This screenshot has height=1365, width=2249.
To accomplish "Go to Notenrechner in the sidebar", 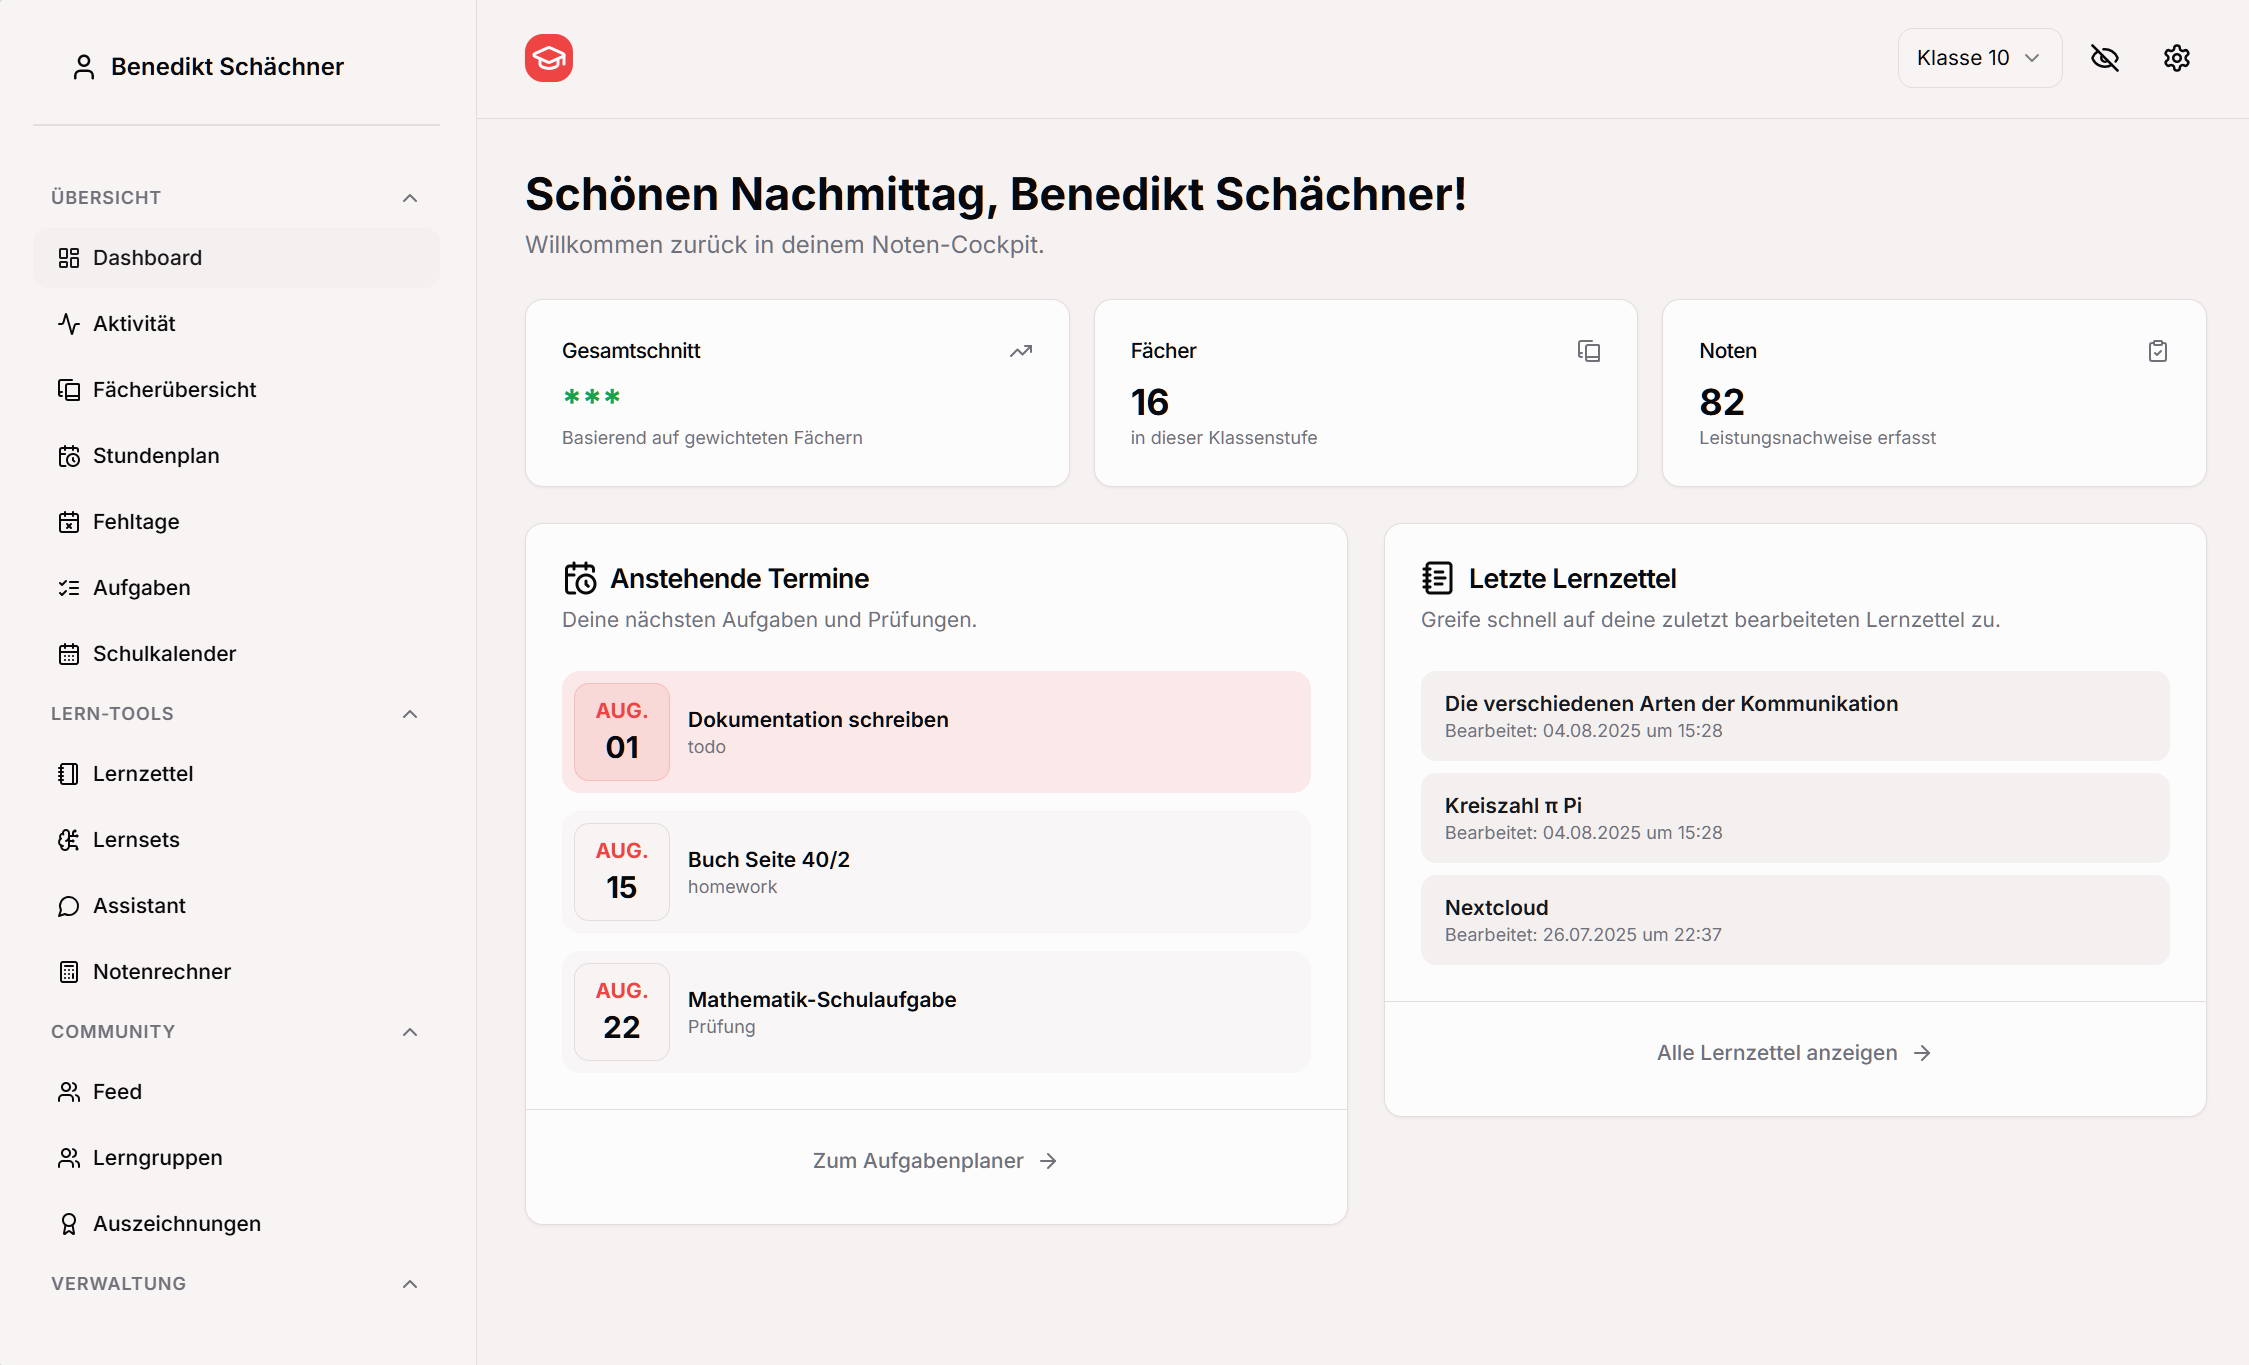I will [161, 972].
